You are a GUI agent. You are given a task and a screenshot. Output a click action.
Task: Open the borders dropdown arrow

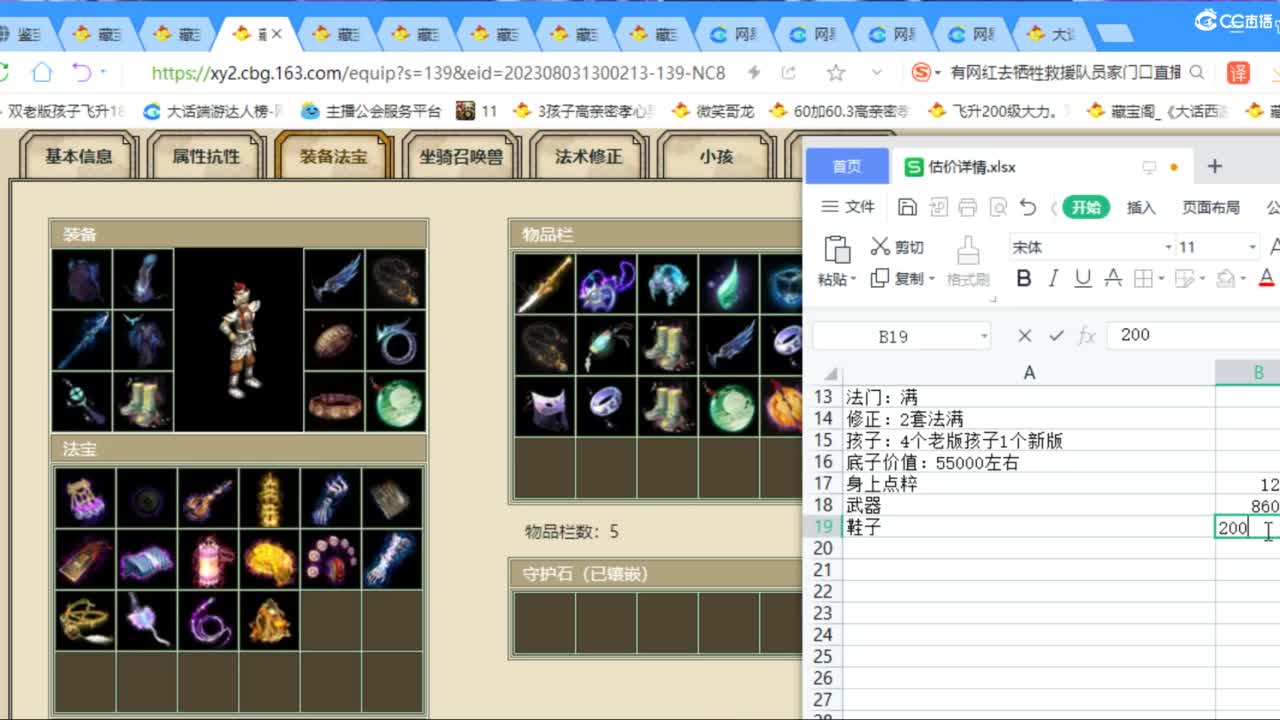click(1160, 279)
